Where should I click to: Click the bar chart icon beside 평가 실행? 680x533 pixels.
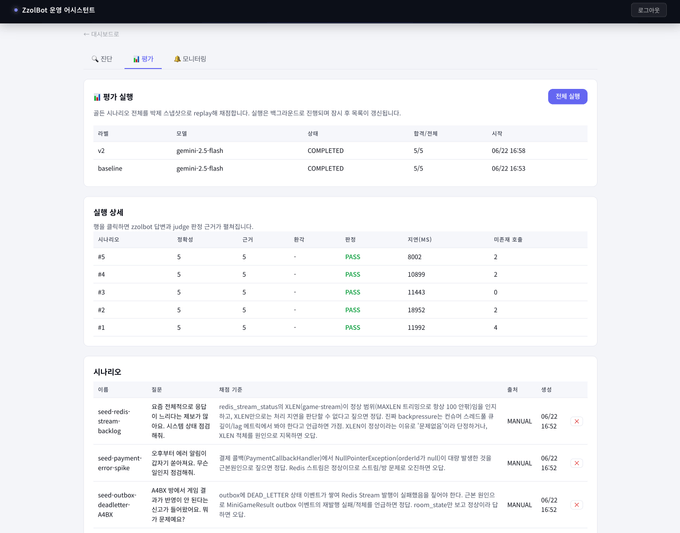tap(97, 97)
